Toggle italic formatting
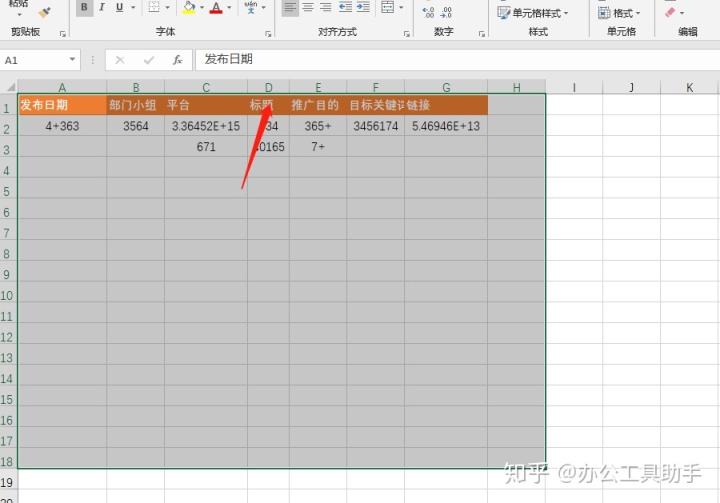Viewport: 720px width, 503px height. click(102, 7)
